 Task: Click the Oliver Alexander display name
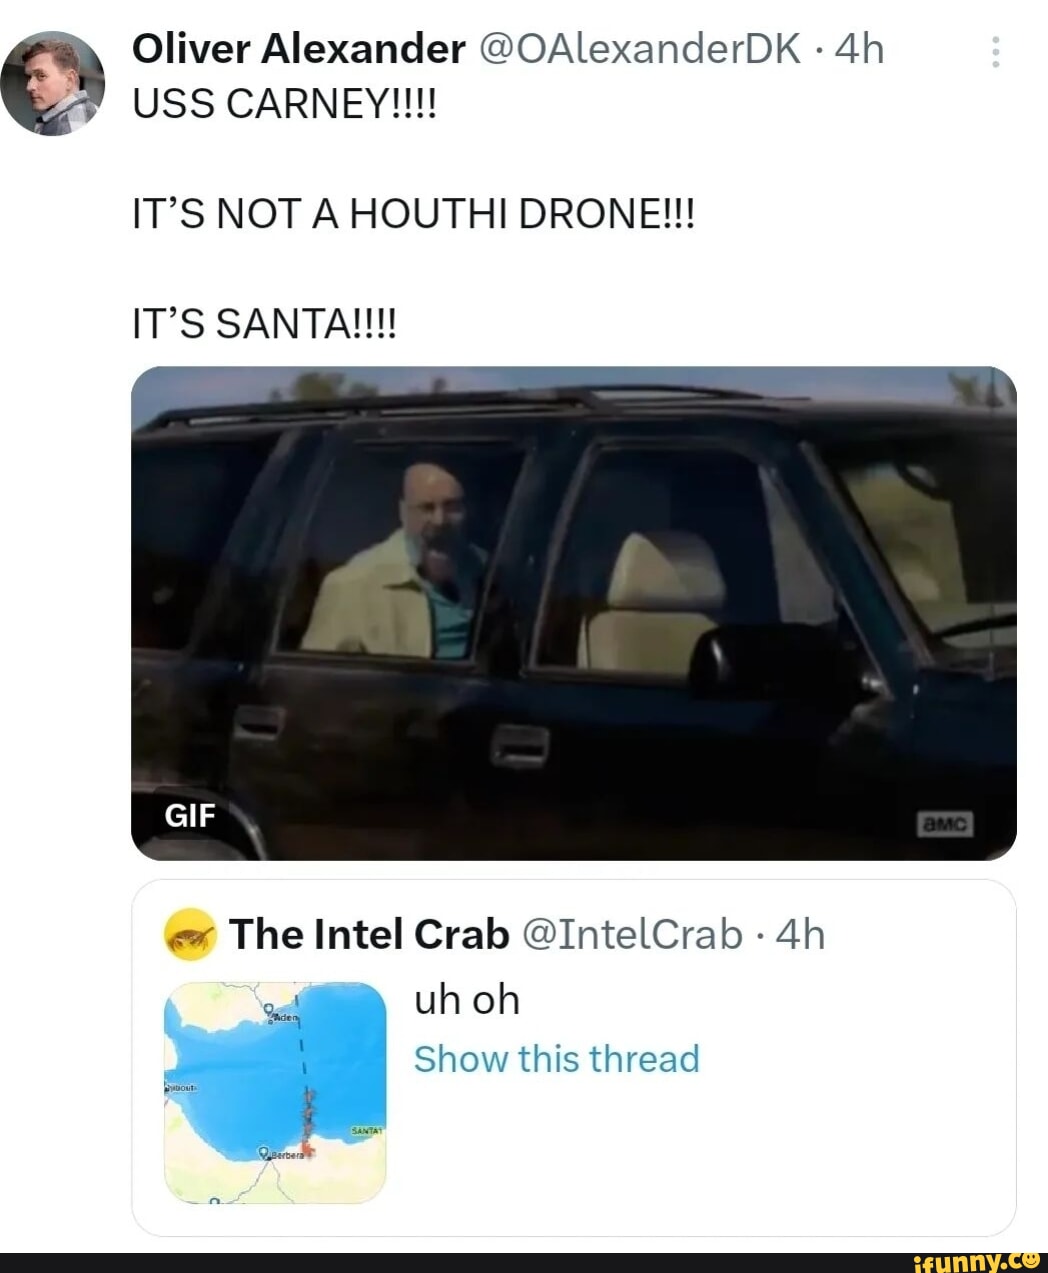click(298, 48)
